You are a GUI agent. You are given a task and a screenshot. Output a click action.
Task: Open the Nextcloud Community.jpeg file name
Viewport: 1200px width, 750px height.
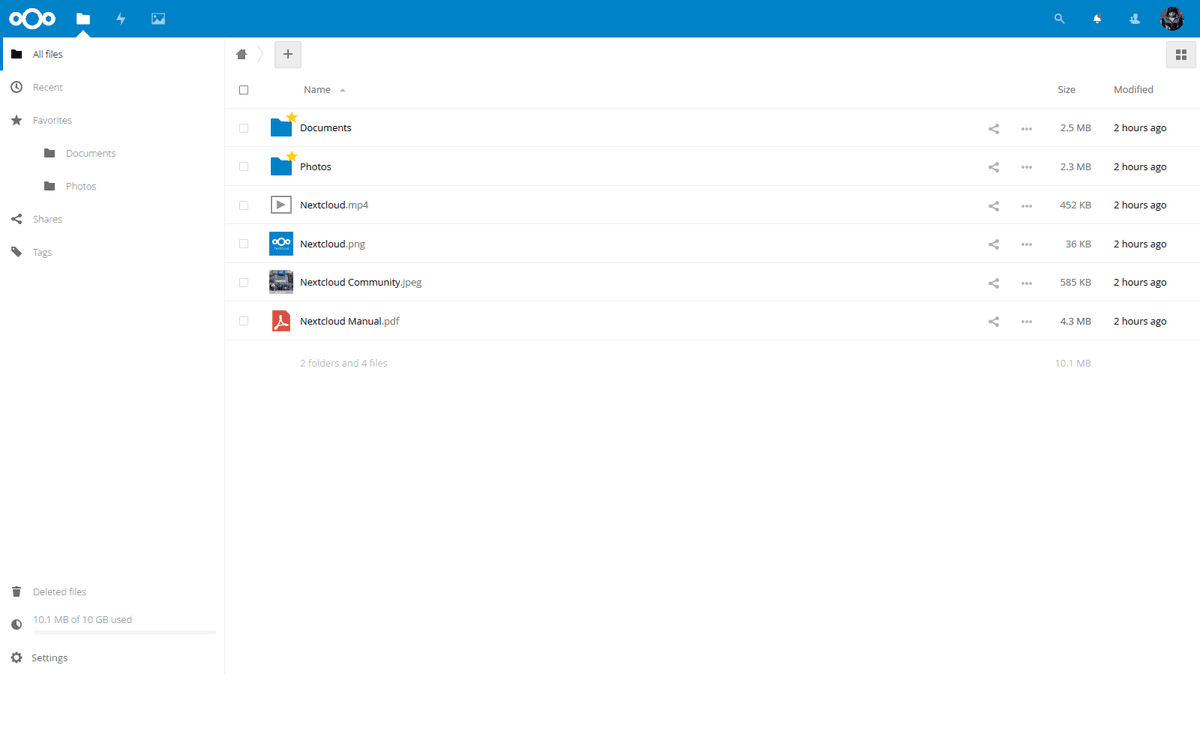(361, 282)
